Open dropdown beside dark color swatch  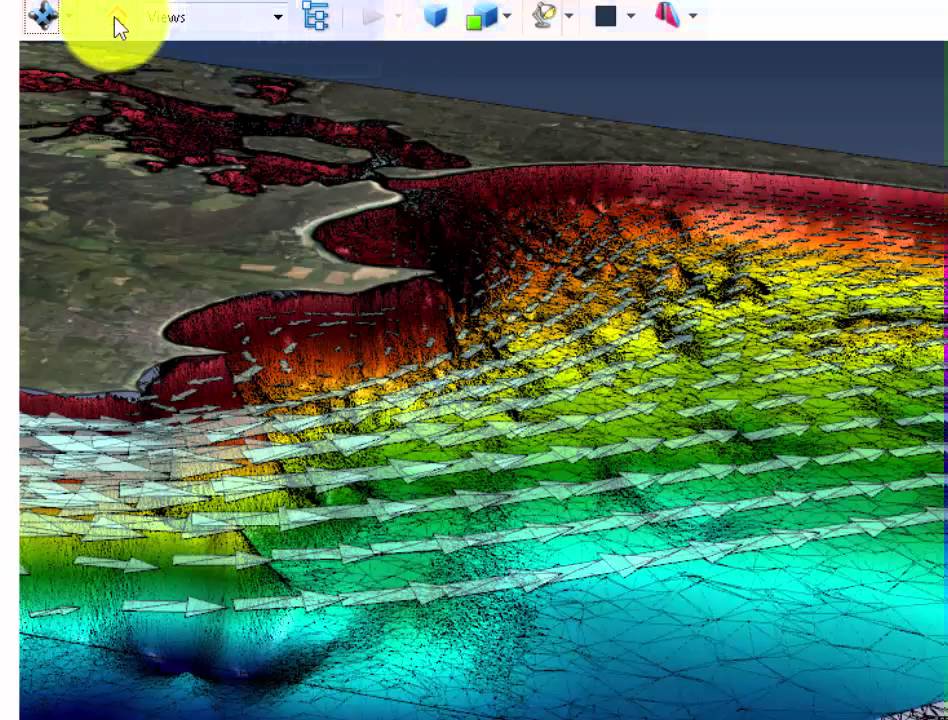coord(631,16)
